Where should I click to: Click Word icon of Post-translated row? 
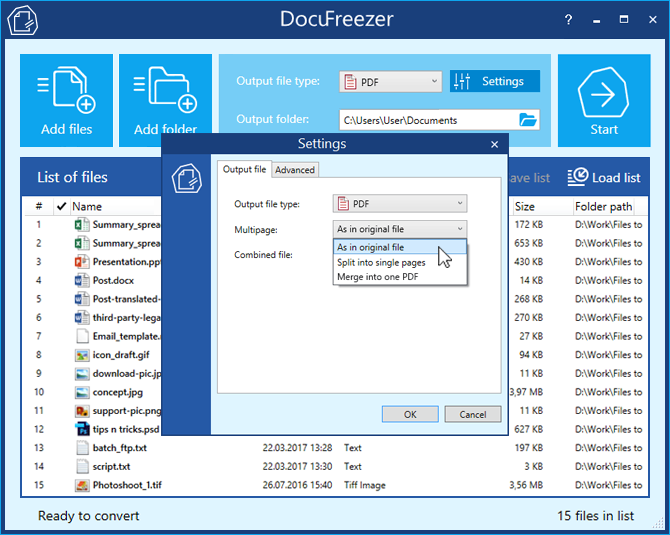[82, 299]
